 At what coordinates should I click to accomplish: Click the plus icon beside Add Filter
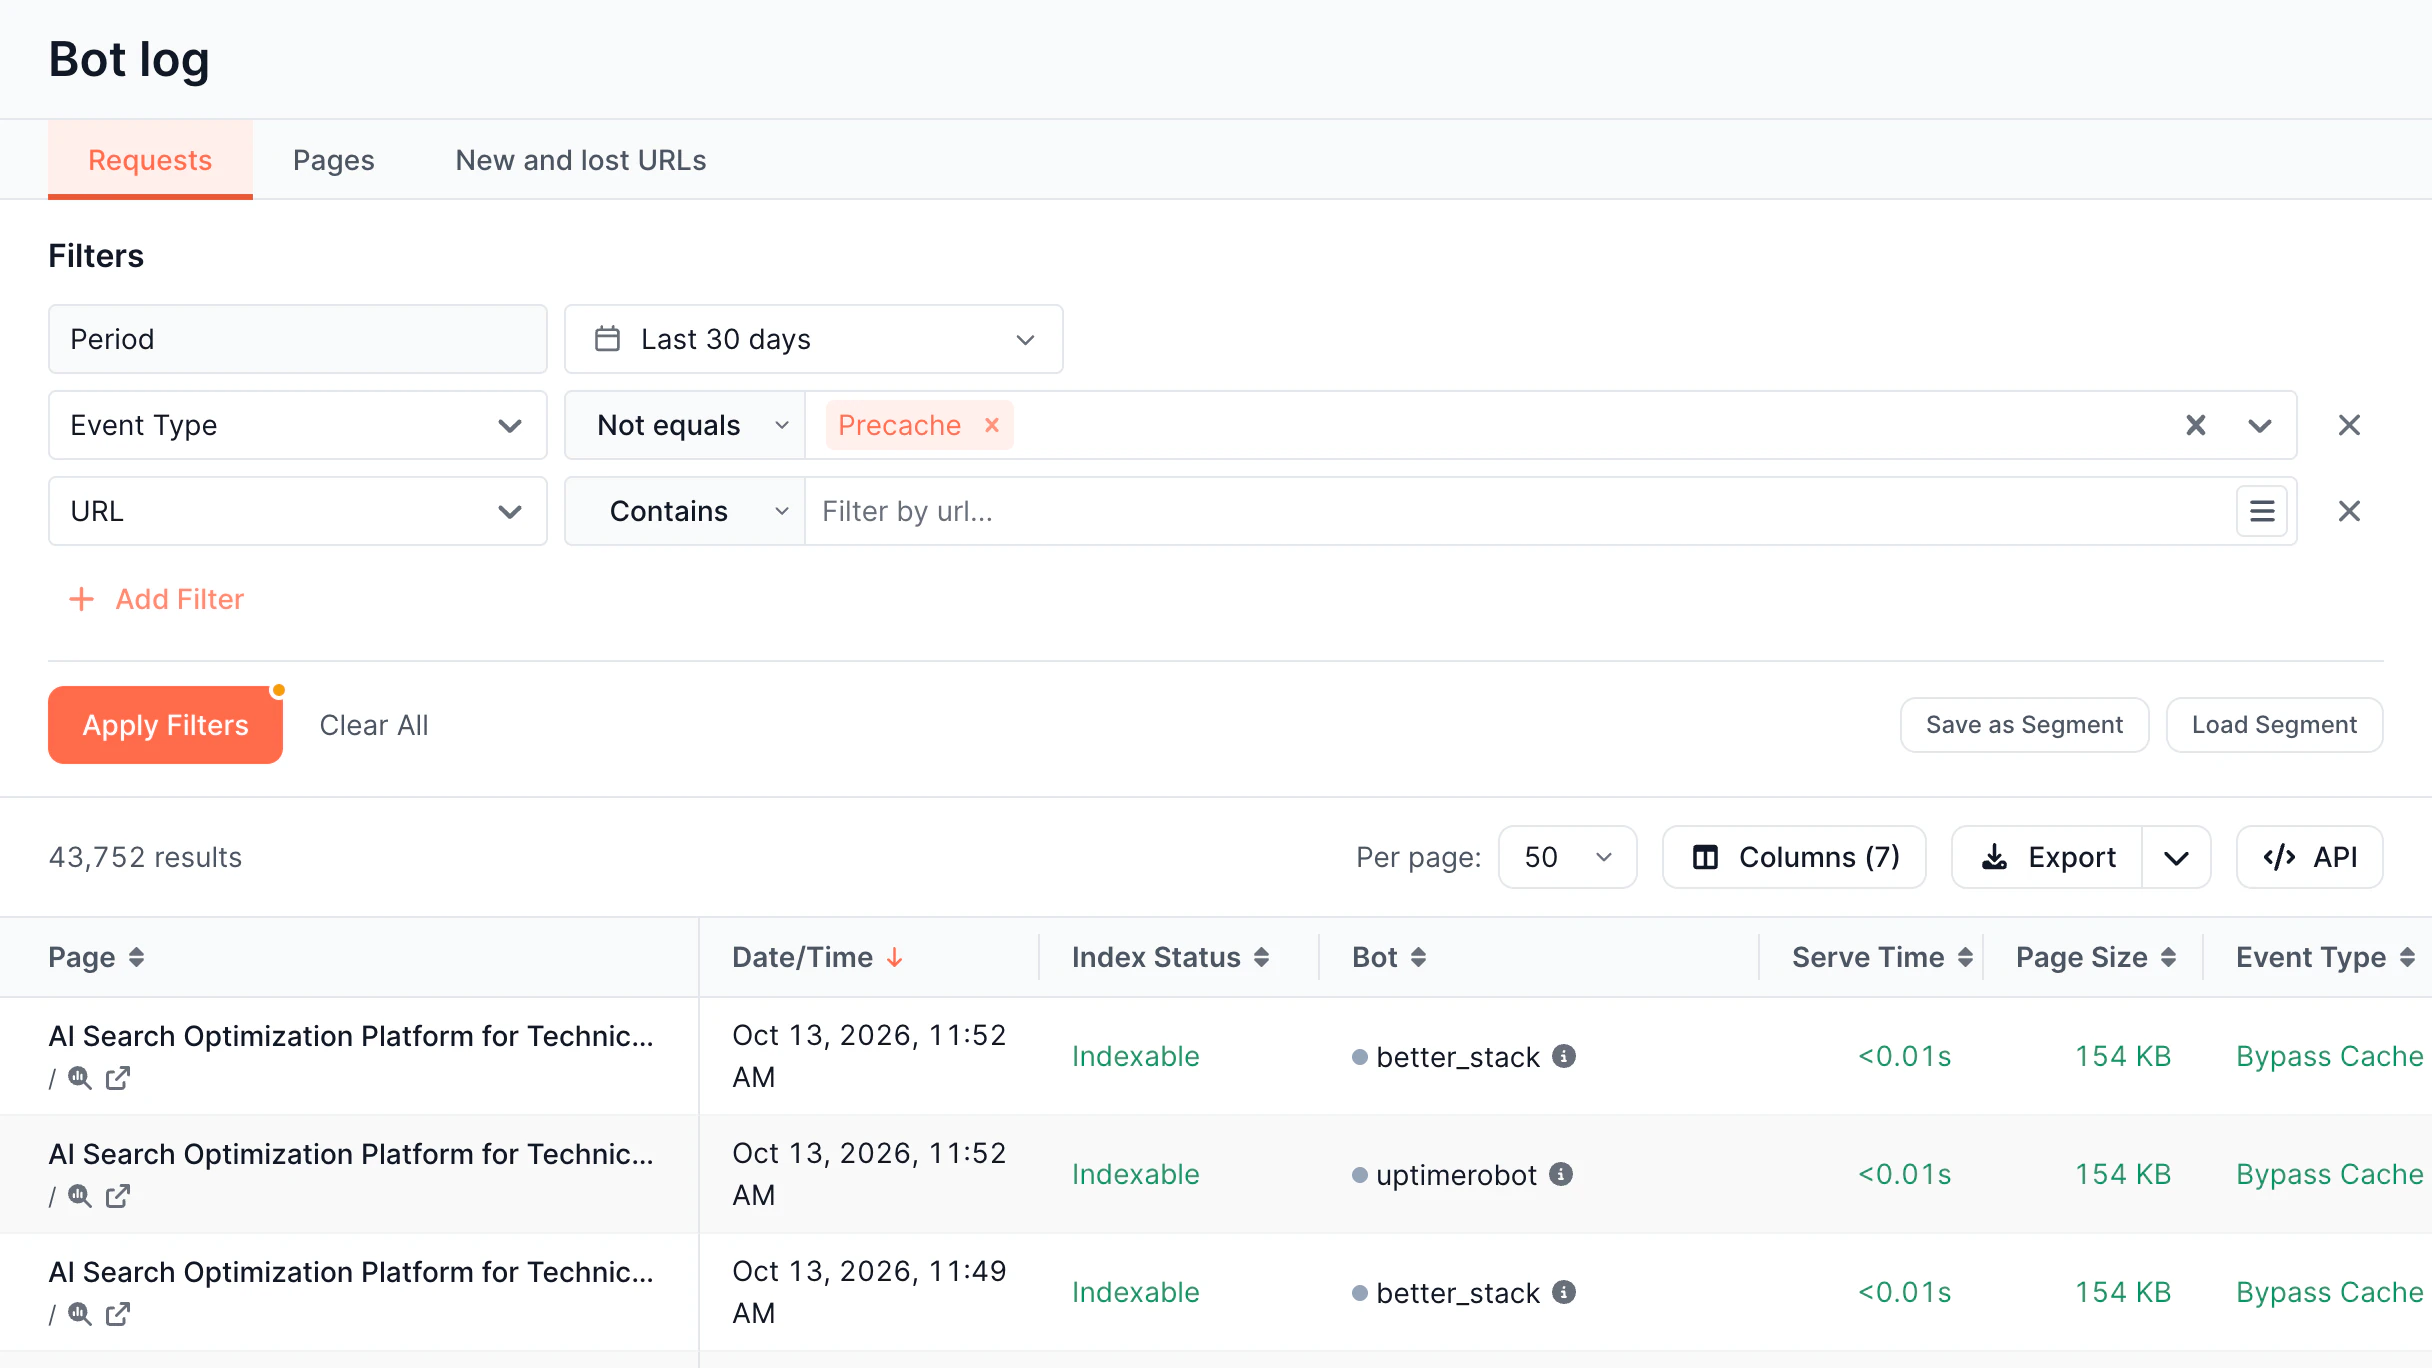81,599
